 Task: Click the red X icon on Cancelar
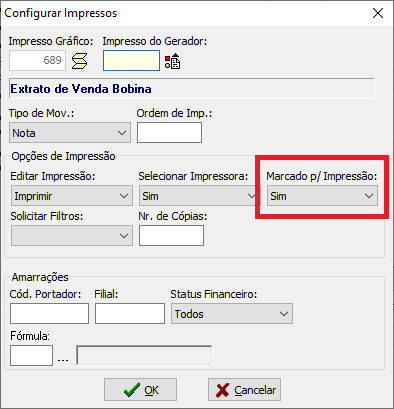(x=222, y=390)
